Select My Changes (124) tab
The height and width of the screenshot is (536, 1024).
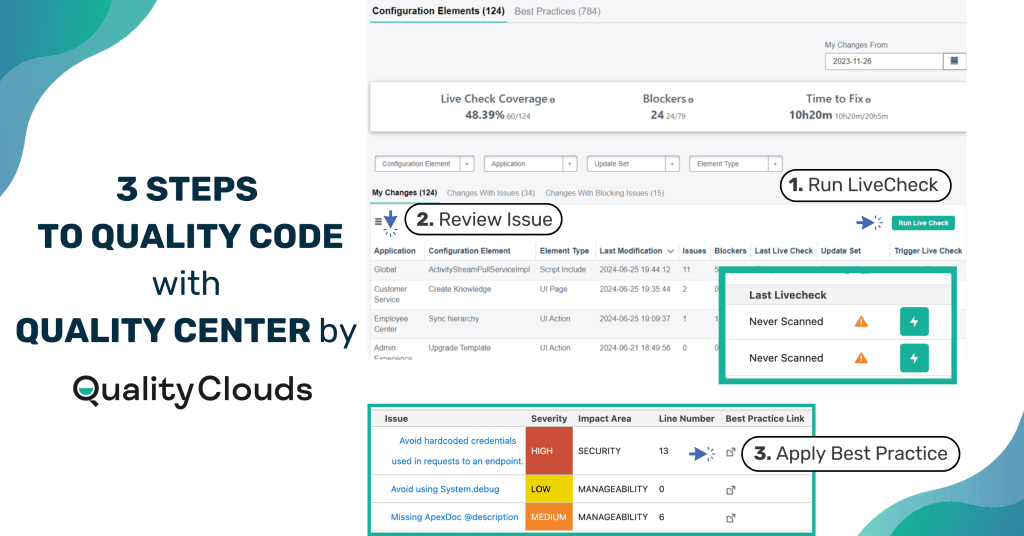(x=404, y=193)
